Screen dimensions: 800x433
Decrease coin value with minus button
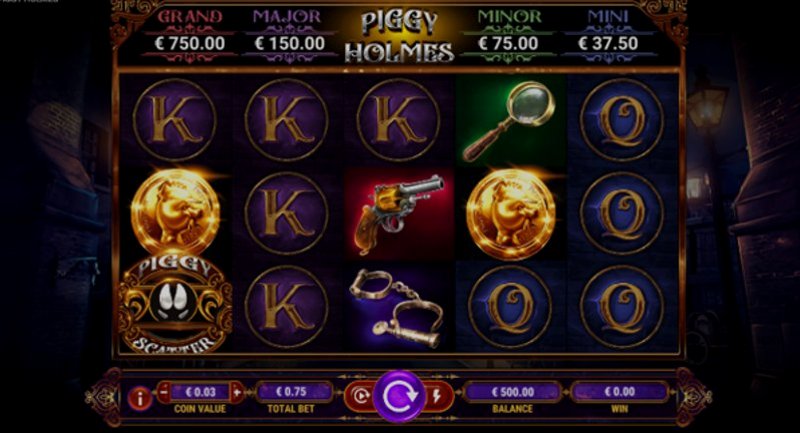pos(164,393)
